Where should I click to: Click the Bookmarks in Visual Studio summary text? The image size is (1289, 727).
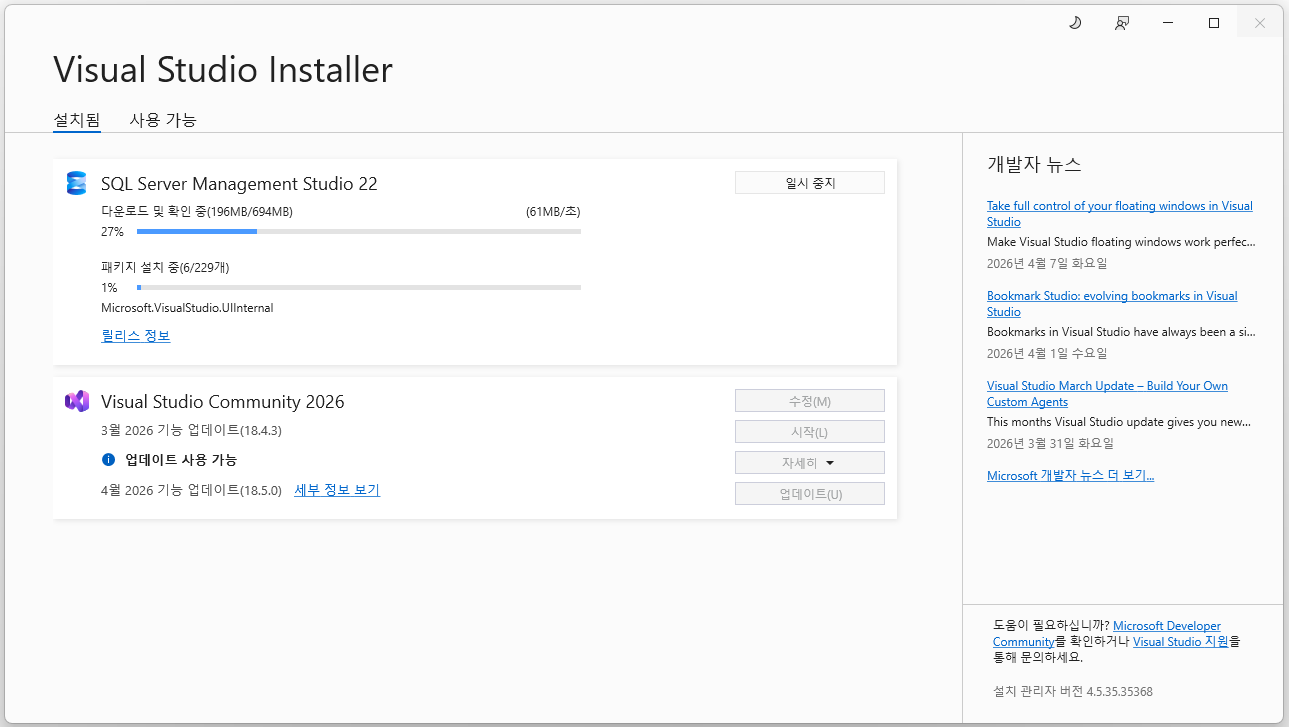pyautogui.click(x=1121, y=332)
